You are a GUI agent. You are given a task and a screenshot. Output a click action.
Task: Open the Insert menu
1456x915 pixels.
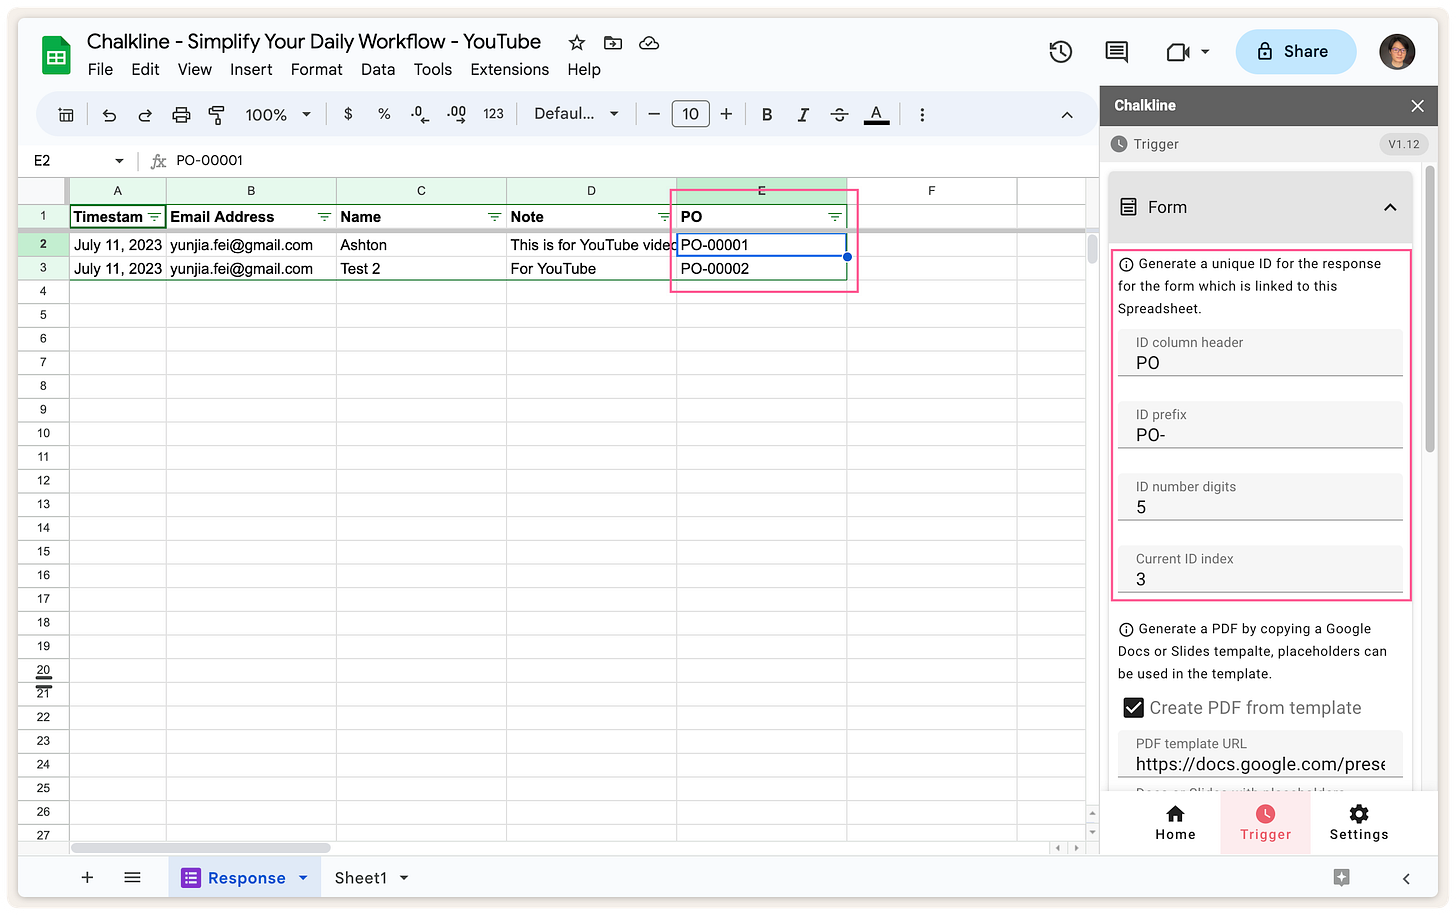point(251,69)
